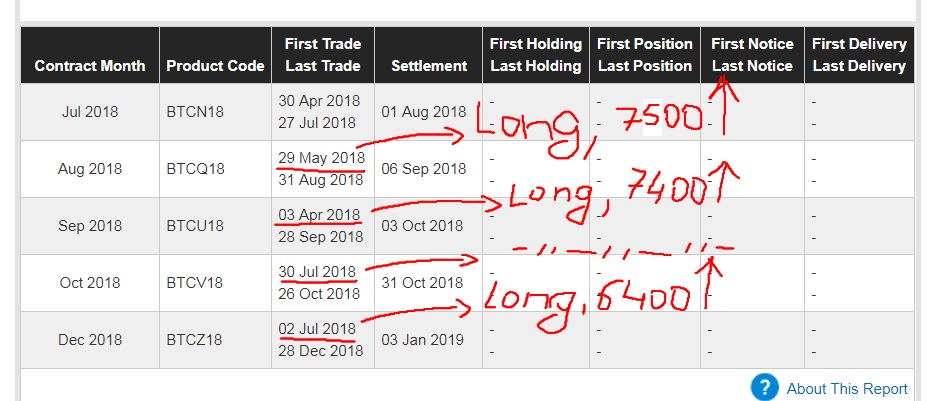
Task: Open the About This Report link
Action: pyautogui.click(x=847, y=389)
